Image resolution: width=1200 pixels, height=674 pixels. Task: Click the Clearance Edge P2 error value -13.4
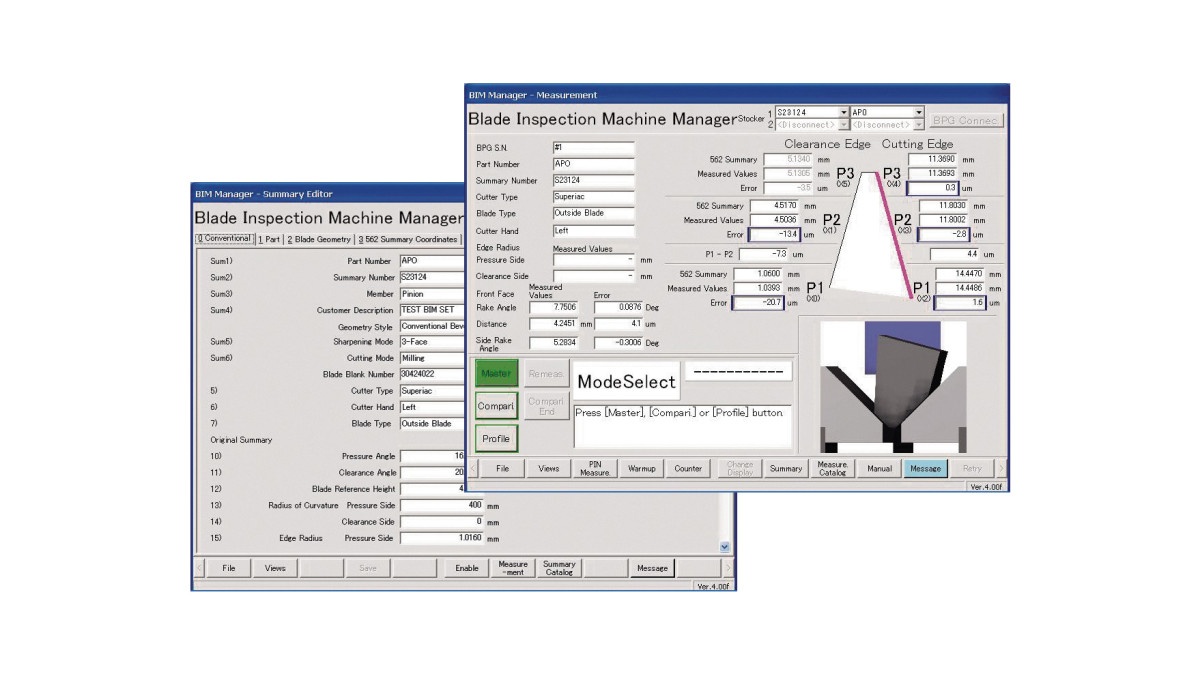click(x=773, y=235)
